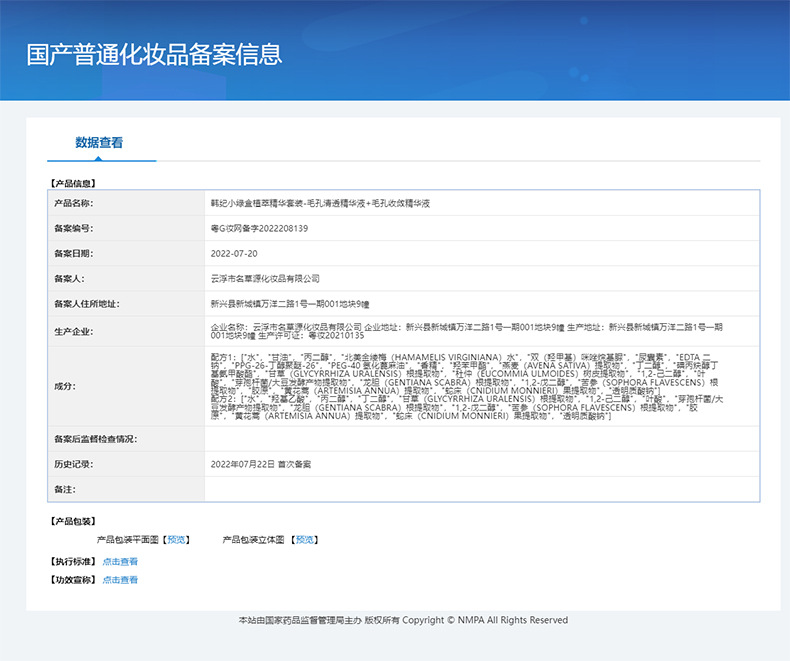The width and height of the screenshot is (790, 661).
Task: Click the 【产品包装】 section header
Action: 73,521
